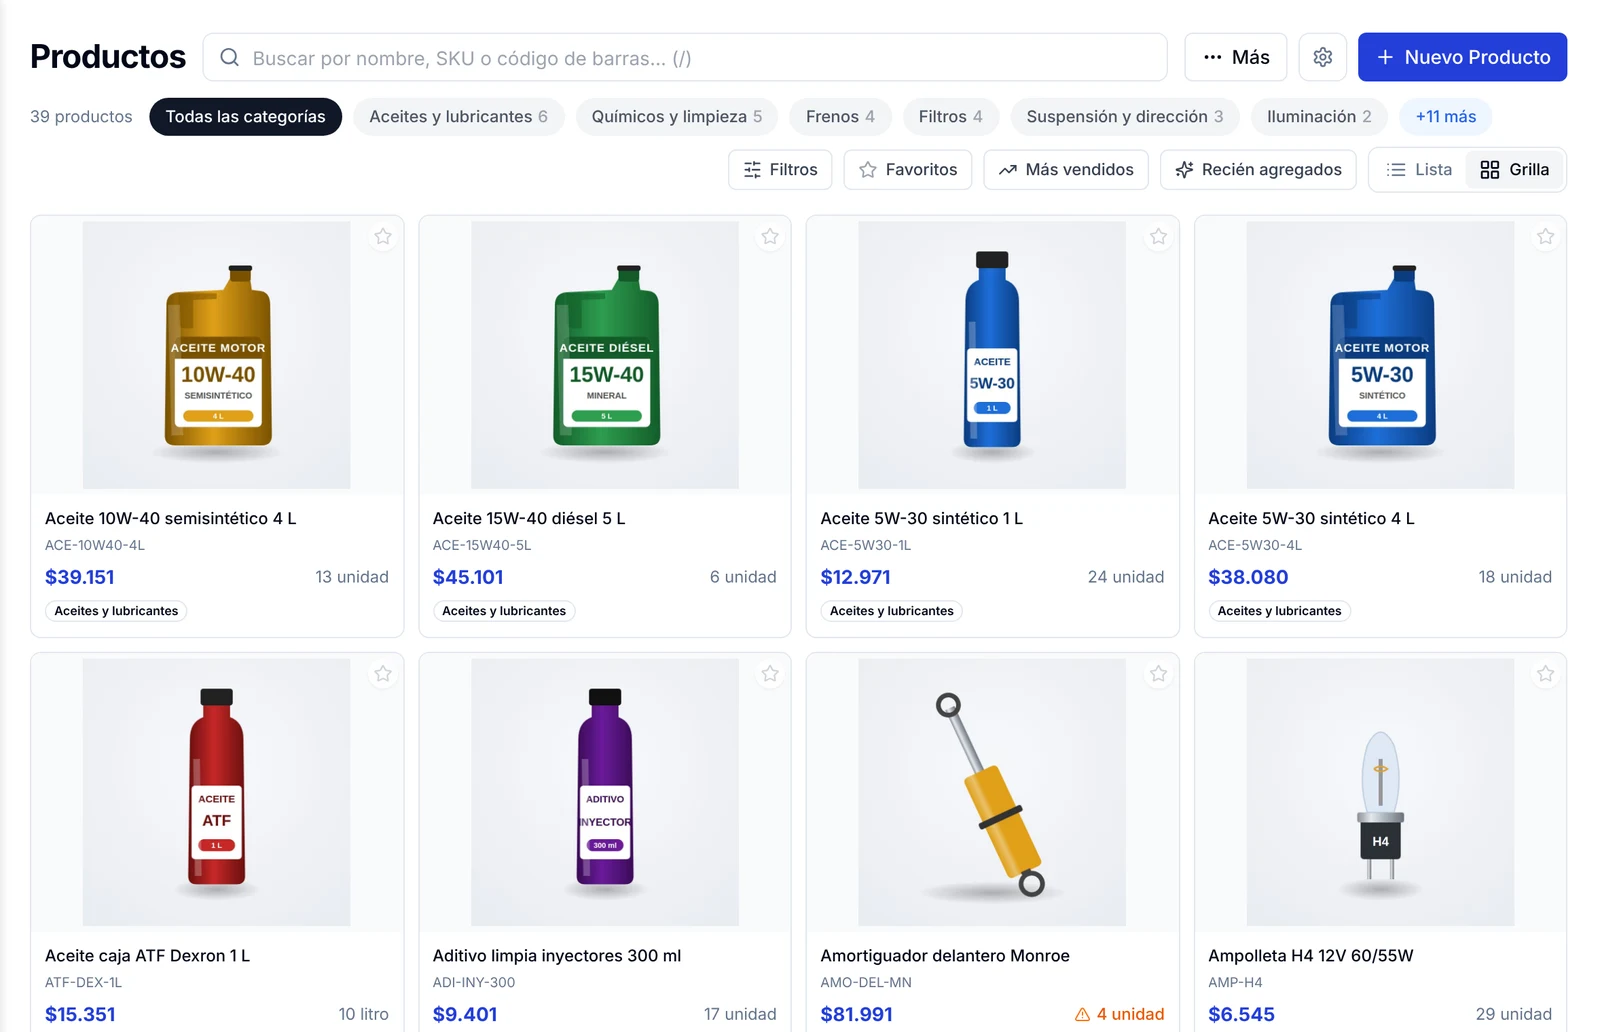Click the category tag on 5W-30 4 L card

[1279, 611]
